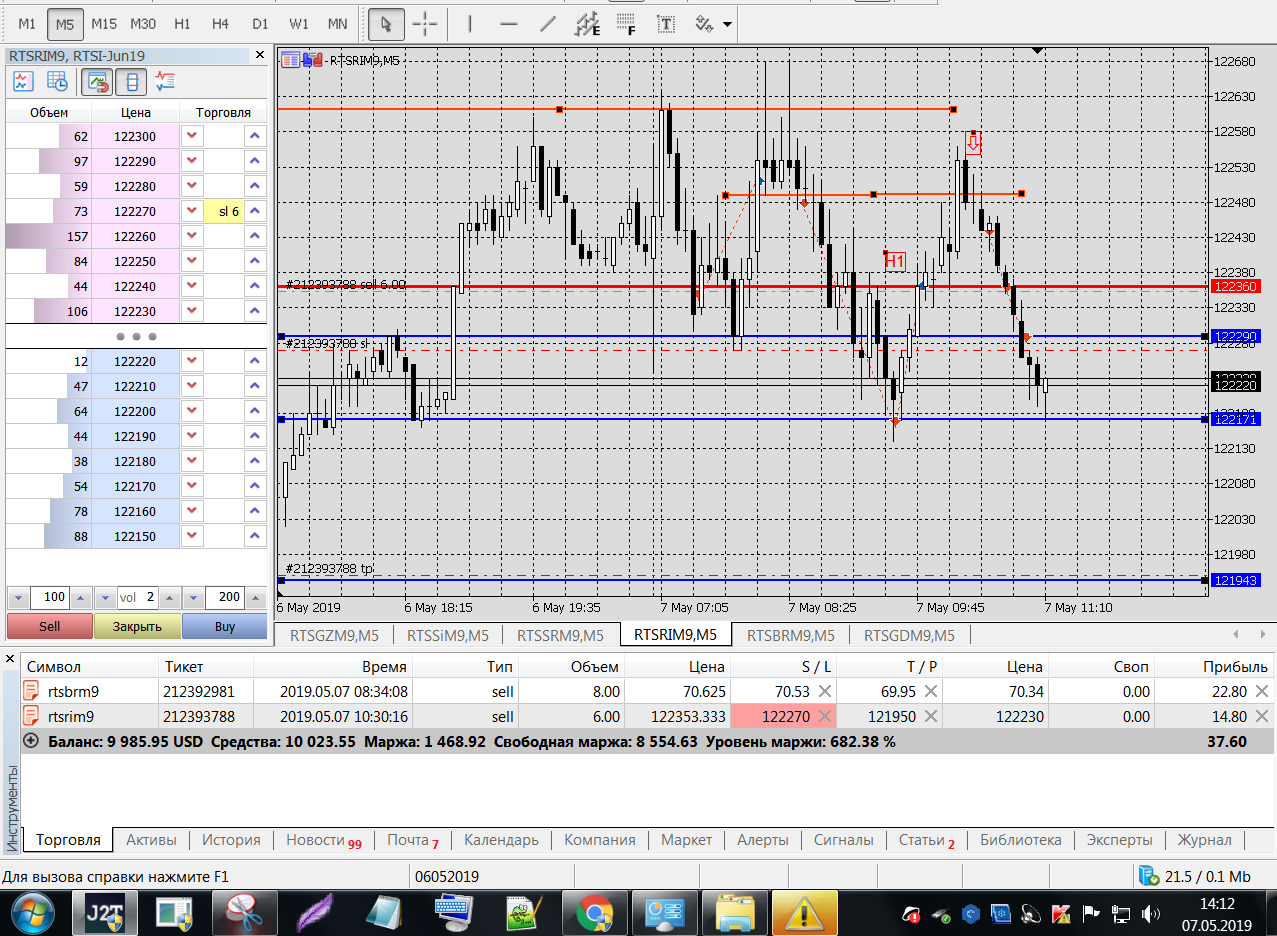Increase the vol value with up arrow

168,598
